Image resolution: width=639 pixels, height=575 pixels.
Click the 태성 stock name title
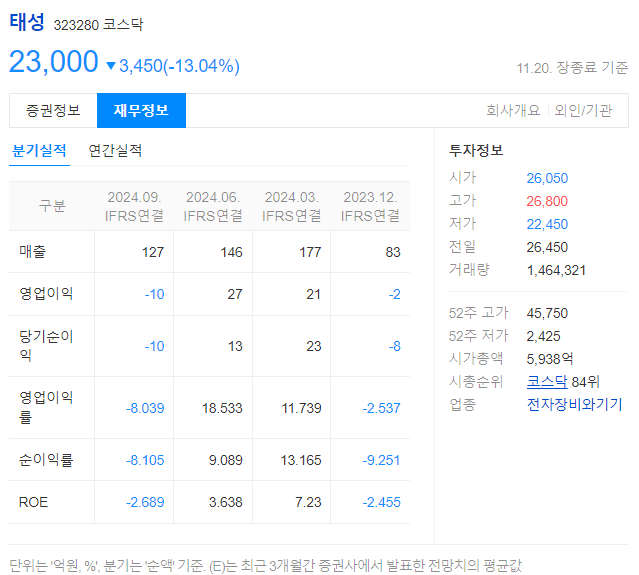pyautogui.click(x=27, y=22)
